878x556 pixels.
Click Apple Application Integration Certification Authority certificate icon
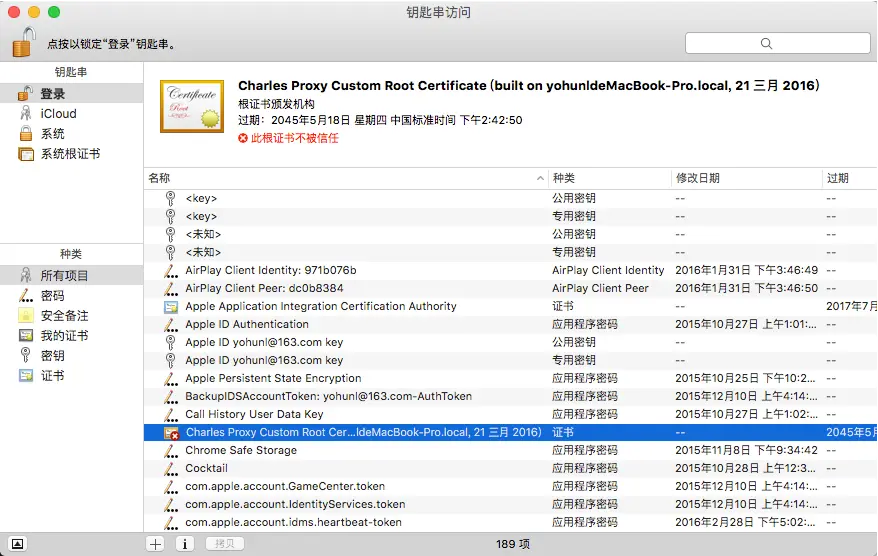pos(171,306)
